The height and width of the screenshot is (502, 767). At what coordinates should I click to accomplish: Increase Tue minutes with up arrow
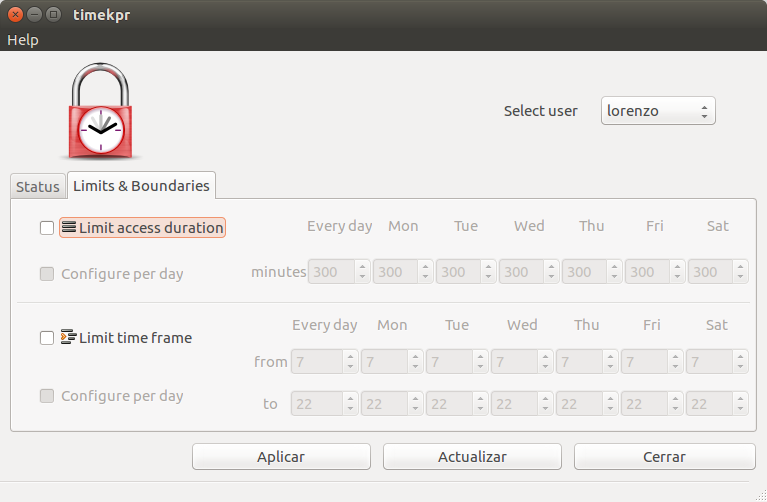pyautogui.click(x=488, y=267)
